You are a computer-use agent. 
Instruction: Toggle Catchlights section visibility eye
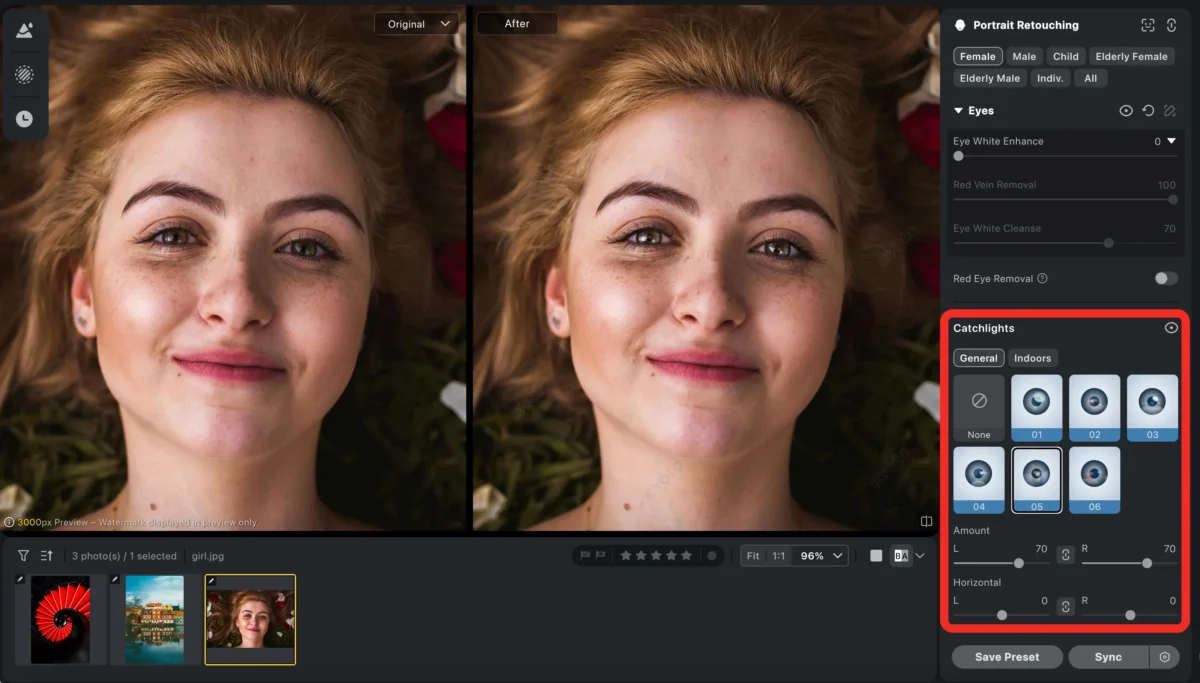(1171, 328)
